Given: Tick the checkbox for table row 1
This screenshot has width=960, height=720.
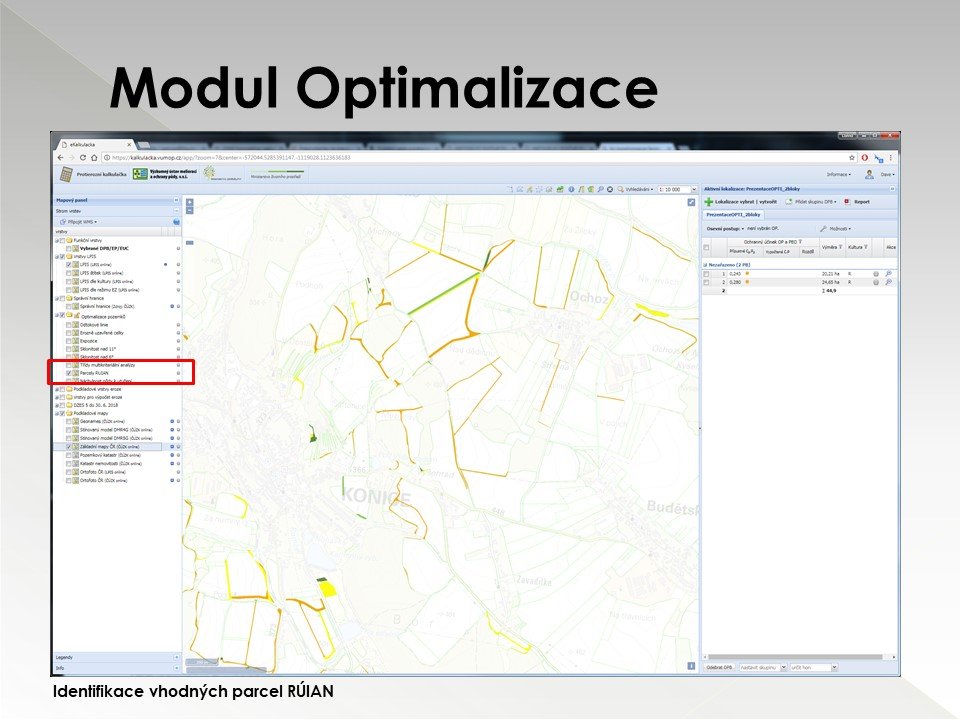Looking at the screenshot, I should [x=706, y=272].
